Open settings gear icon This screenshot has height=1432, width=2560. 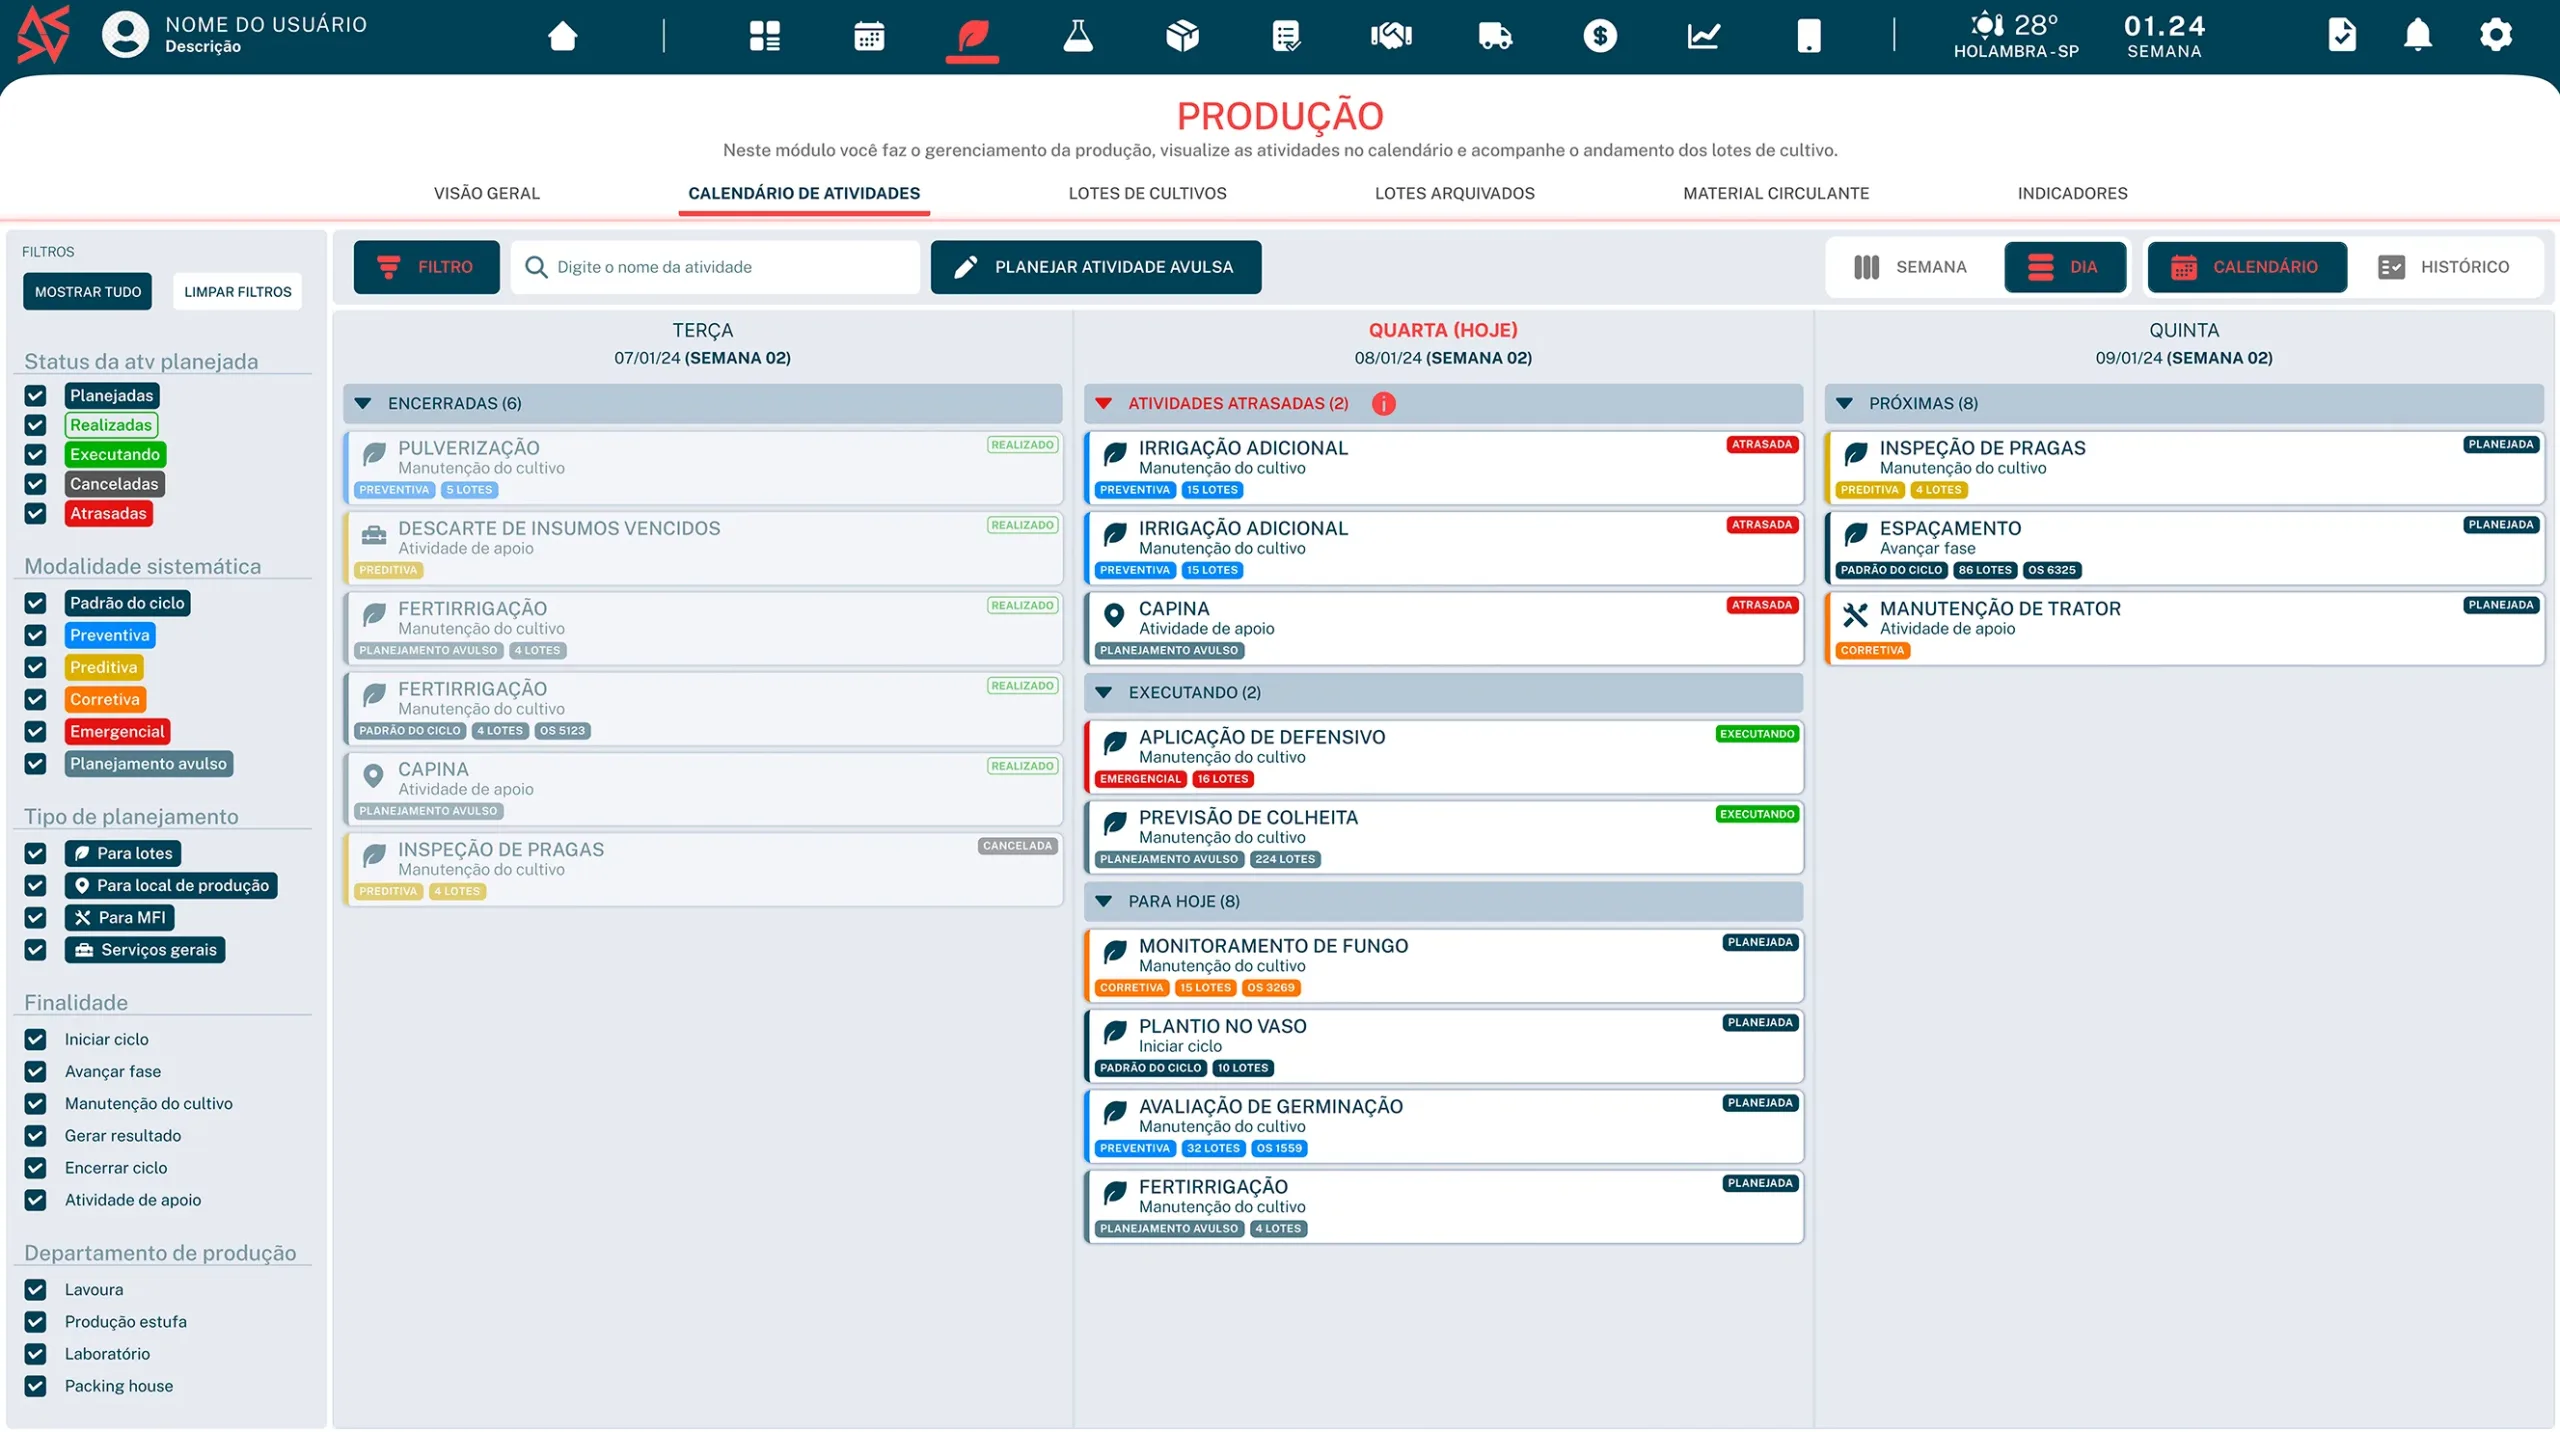[x=2495, y=35]
